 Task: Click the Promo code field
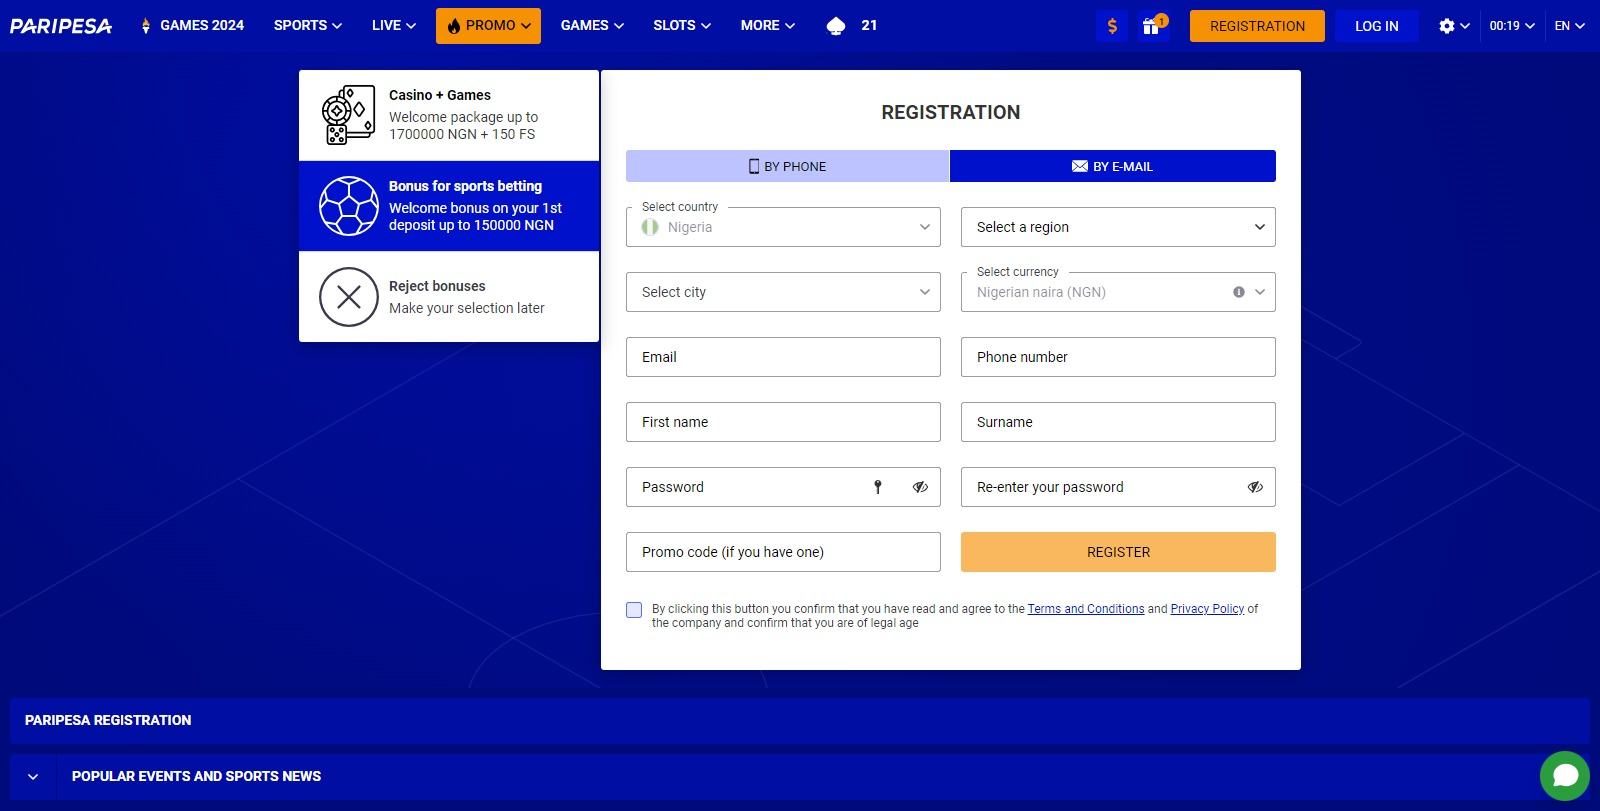point(783,552)
